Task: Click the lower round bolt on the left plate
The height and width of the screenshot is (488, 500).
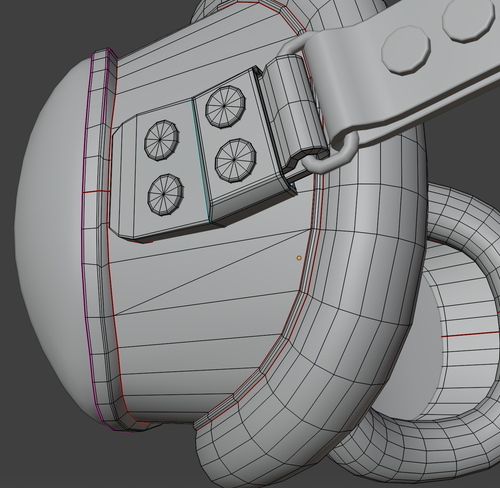Action: tap(166, 195)
